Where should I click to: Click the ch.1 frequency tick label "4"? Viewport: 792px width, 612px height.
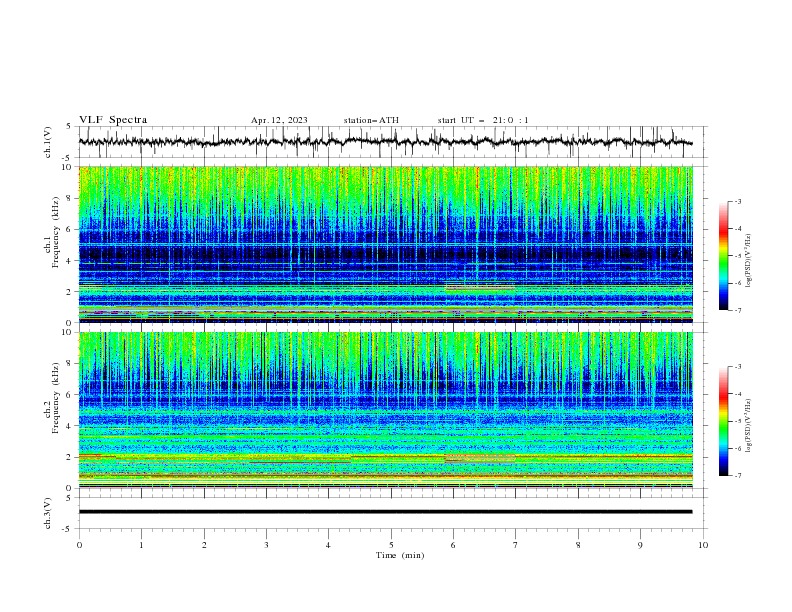[71, 261]
